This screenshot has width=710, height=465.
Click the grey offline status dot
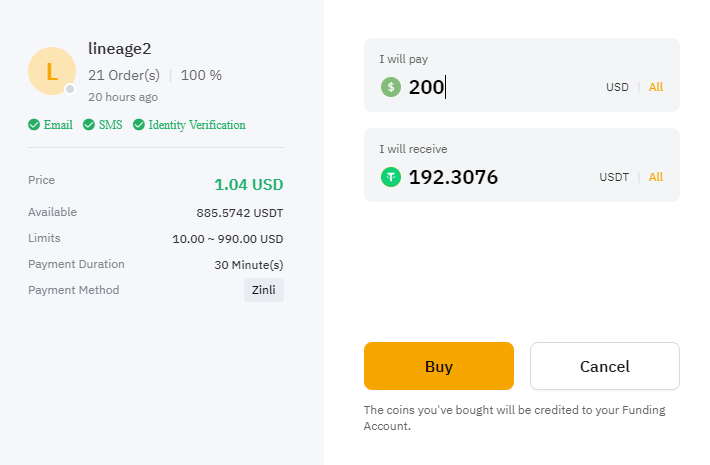pos(70,89)
